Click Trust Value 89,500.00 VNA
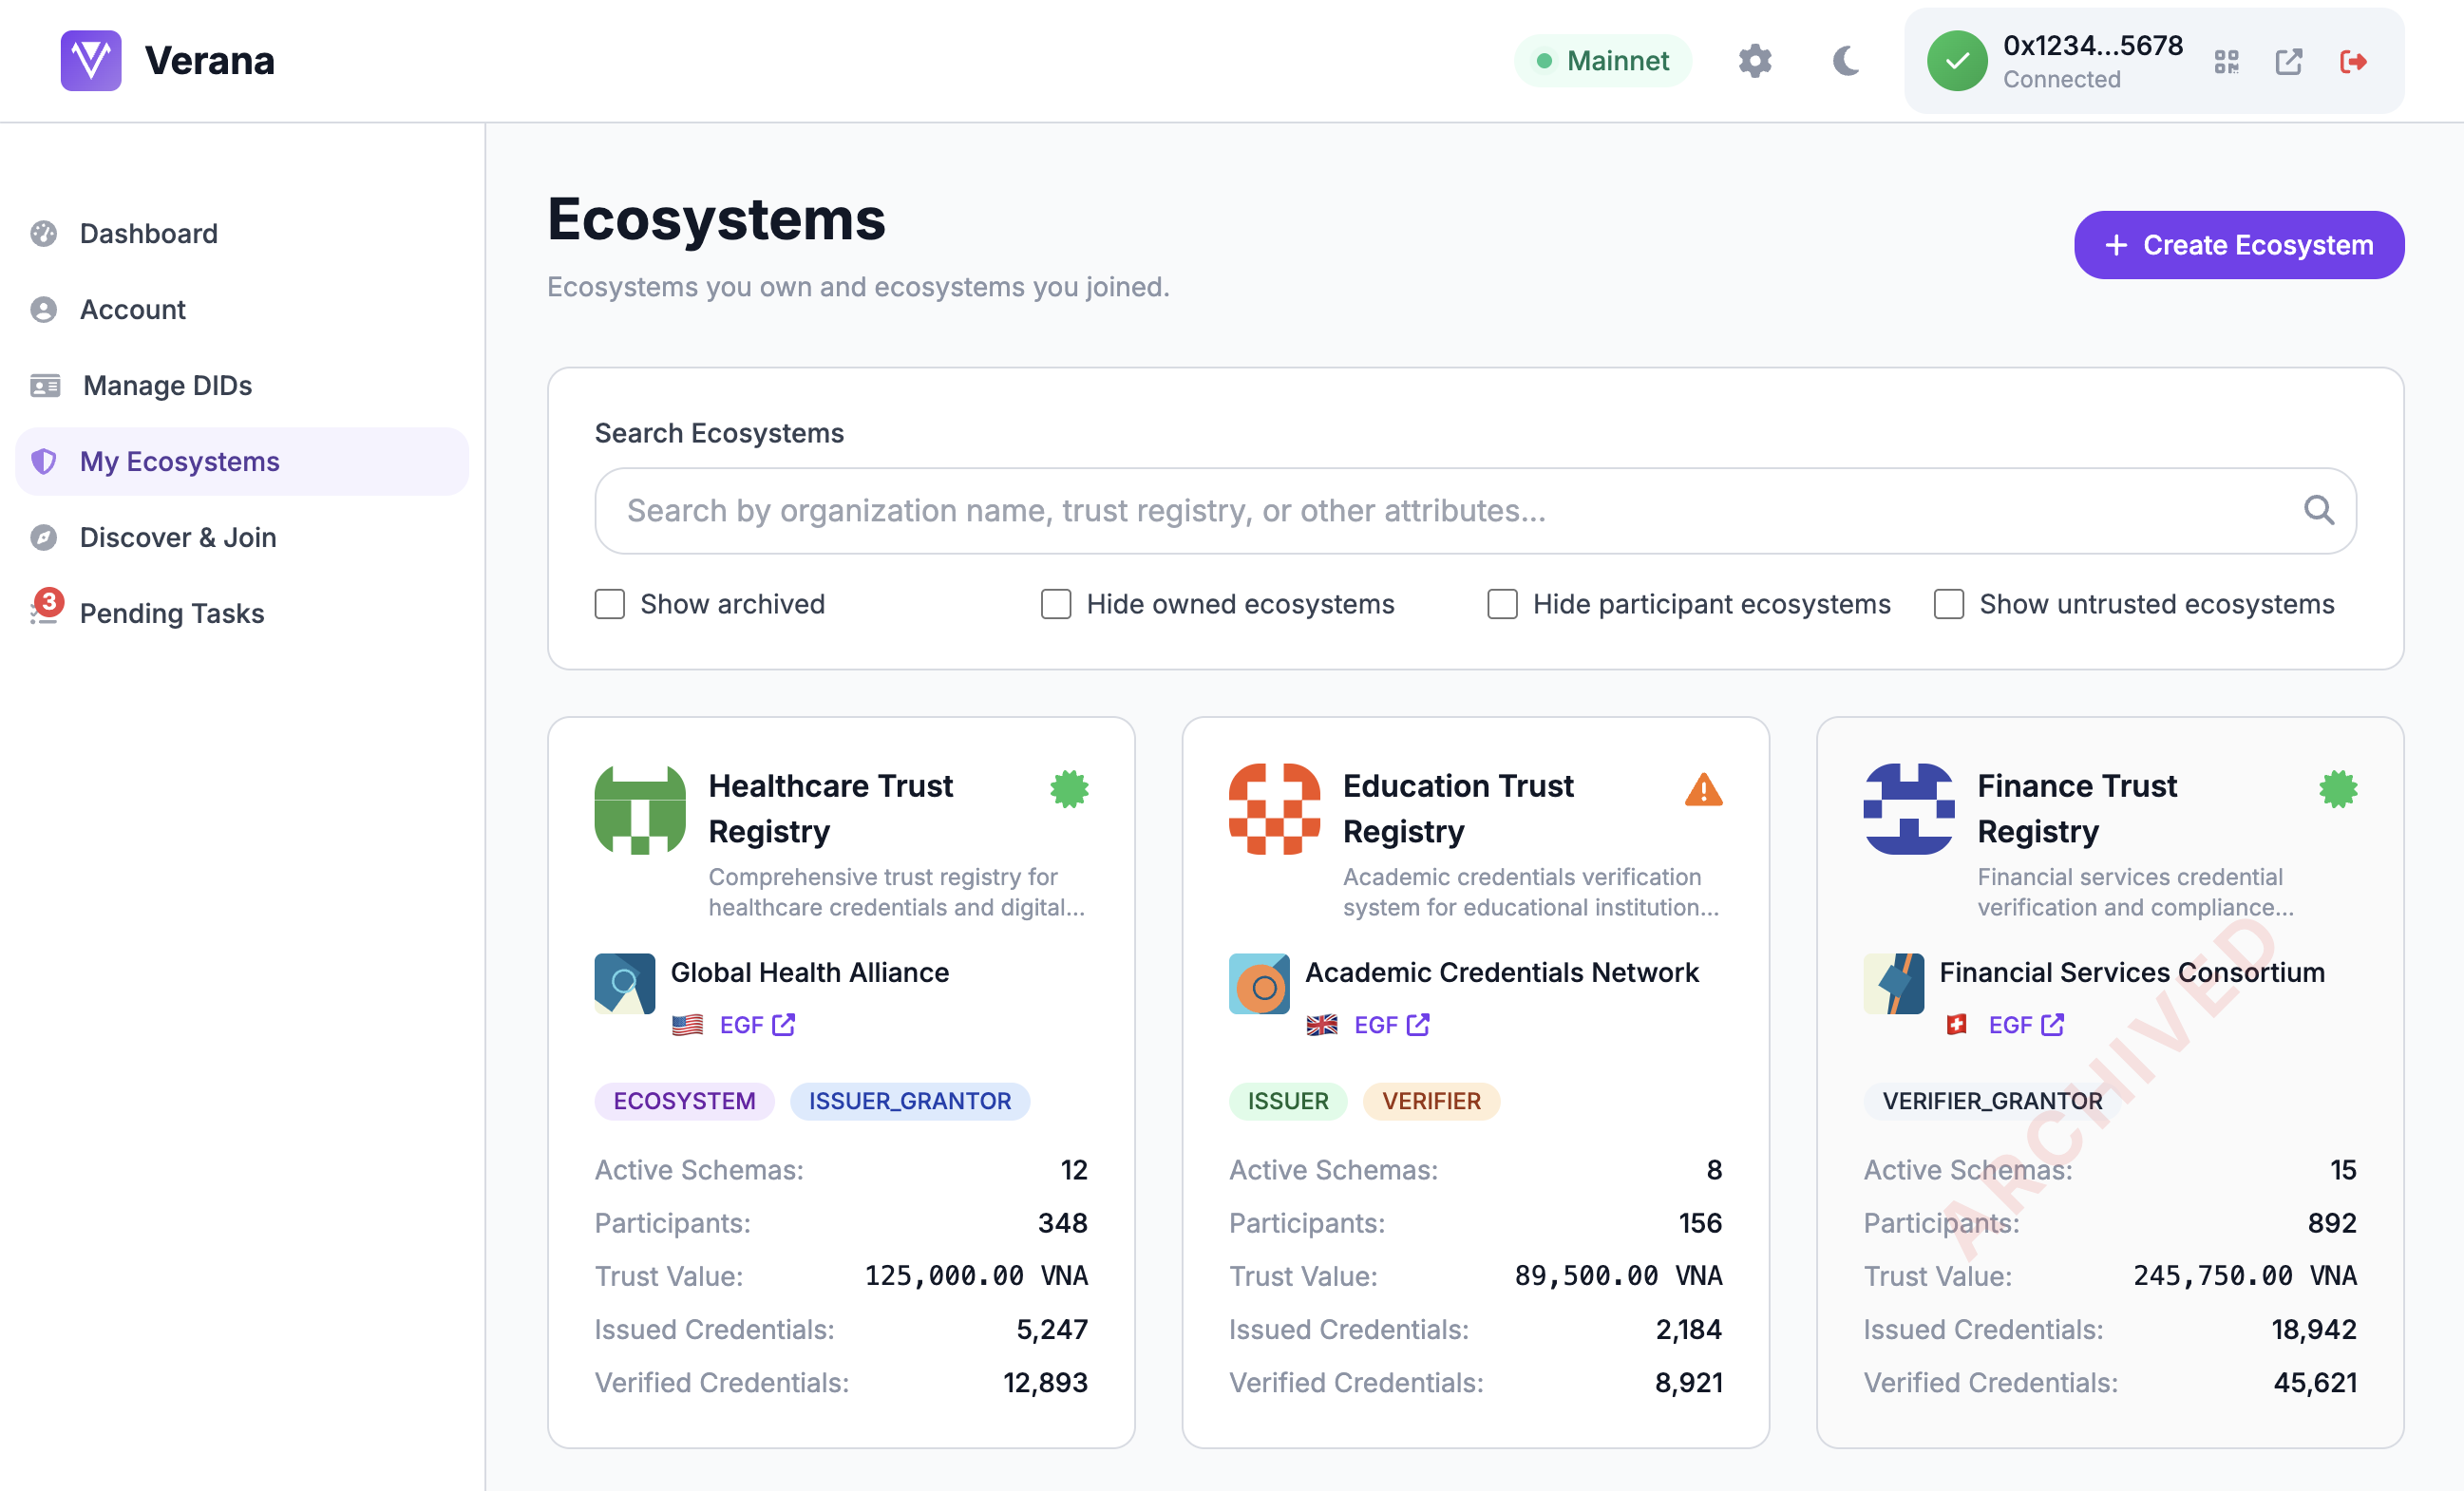The height and width of the screenshot is (1491, 2464). tap(1617, 1276)
